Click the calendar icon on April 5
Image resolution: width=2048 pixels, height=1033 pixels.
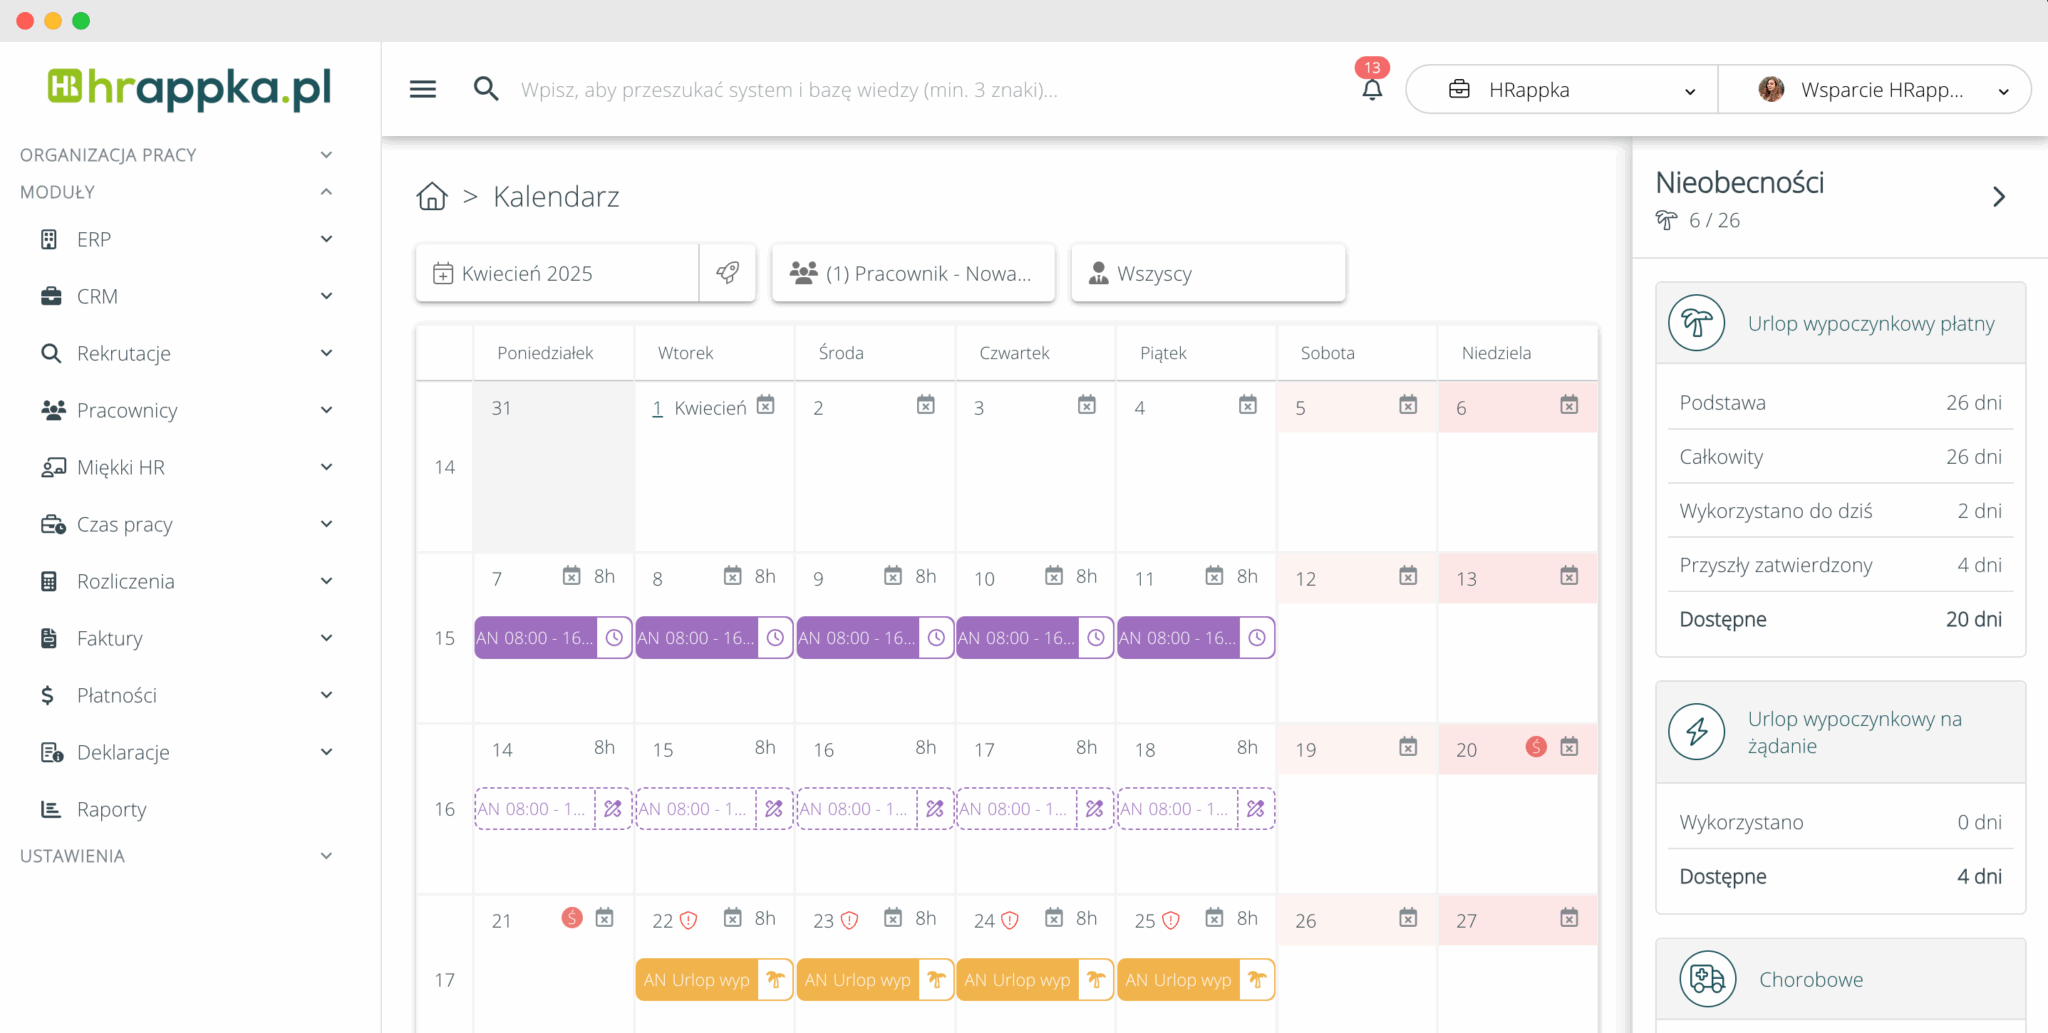(x=1408, y=405)
